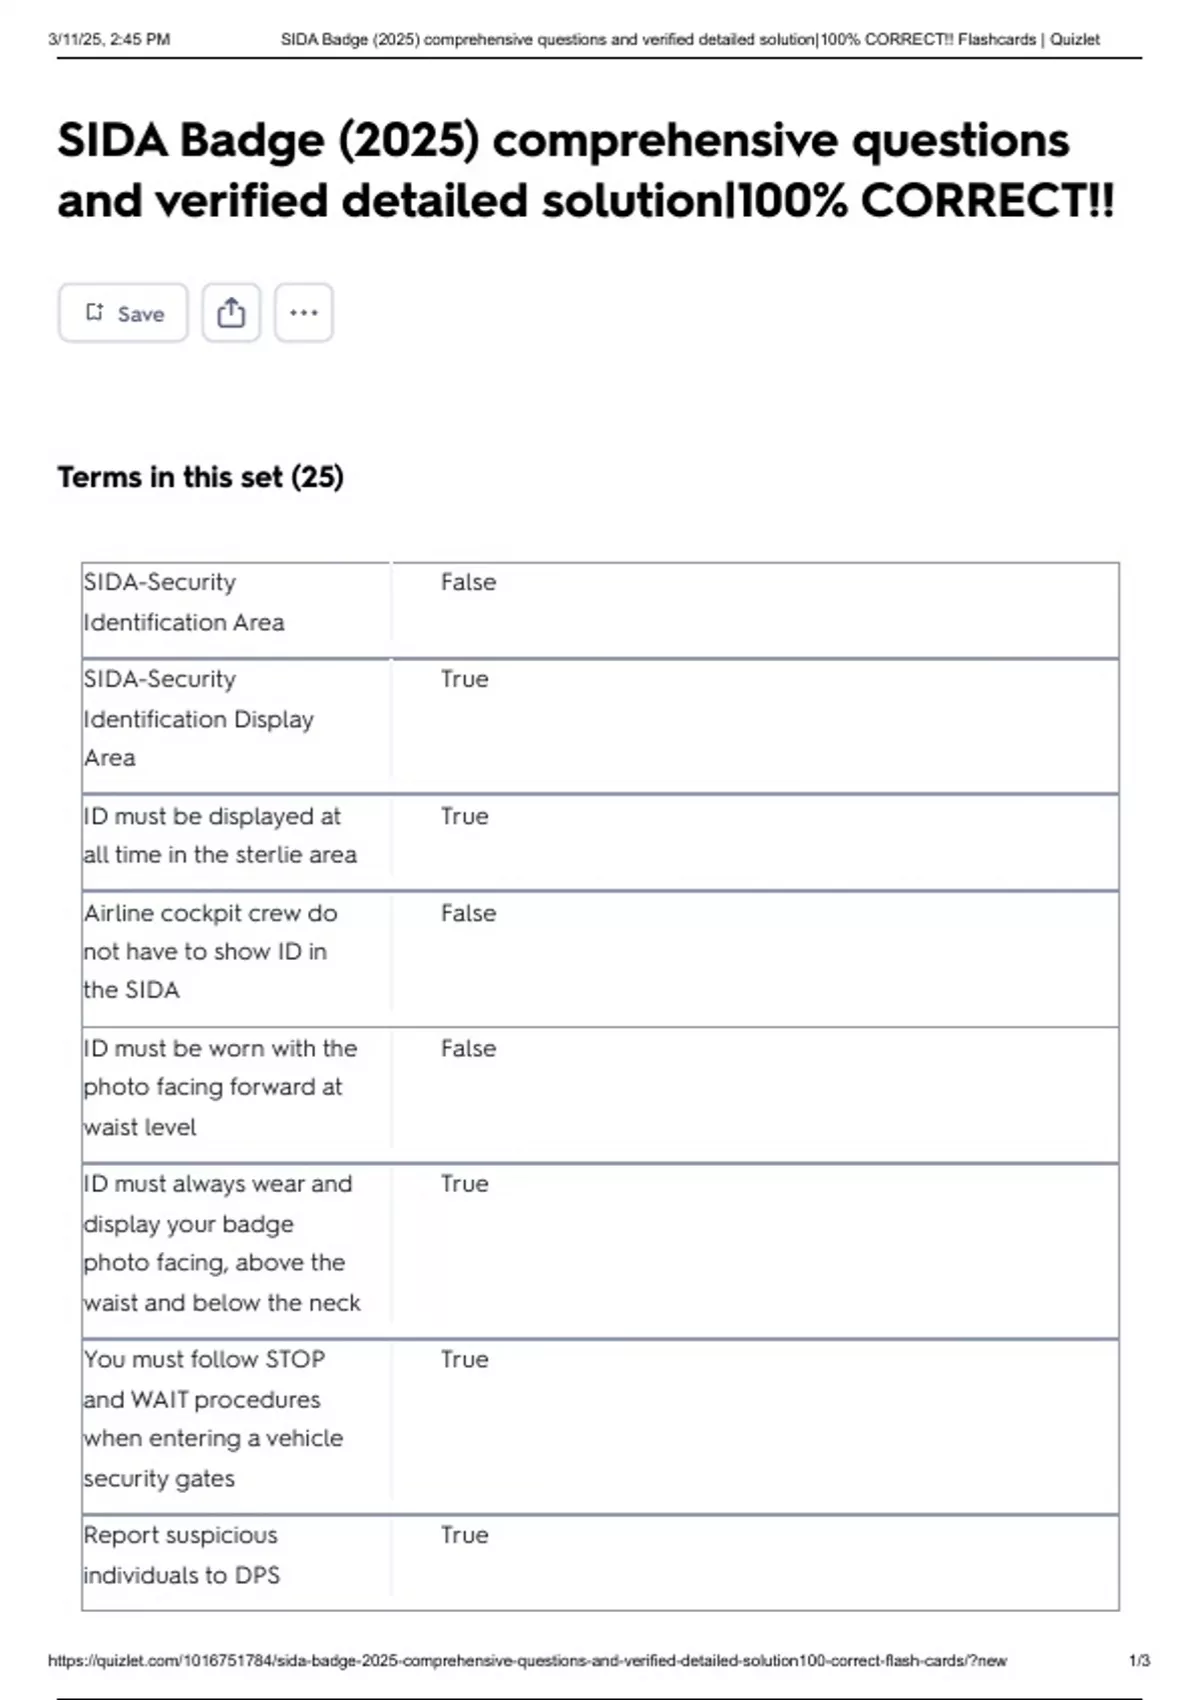This screenshot has height=1700, width=1200.
Task: Click the 'ID must be displayed' term
Action: pos(220,835)
